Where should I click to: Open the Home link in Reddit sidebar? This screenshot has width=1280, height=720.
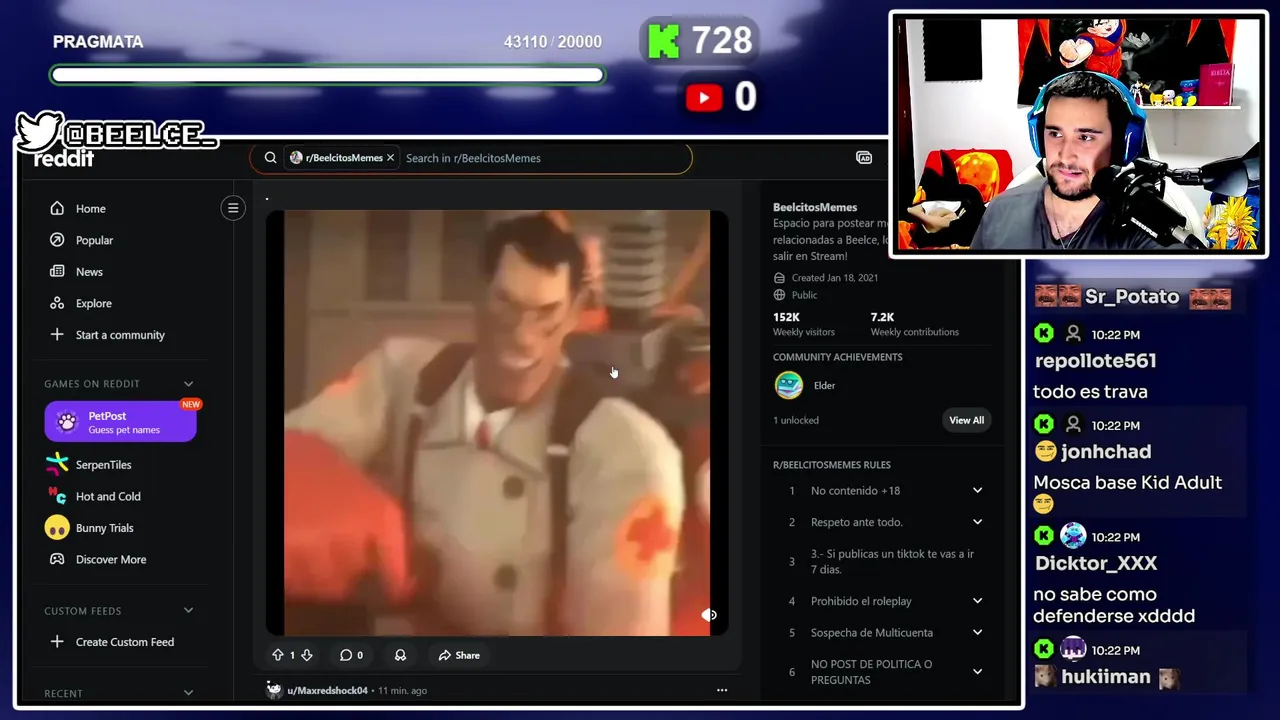90,209
